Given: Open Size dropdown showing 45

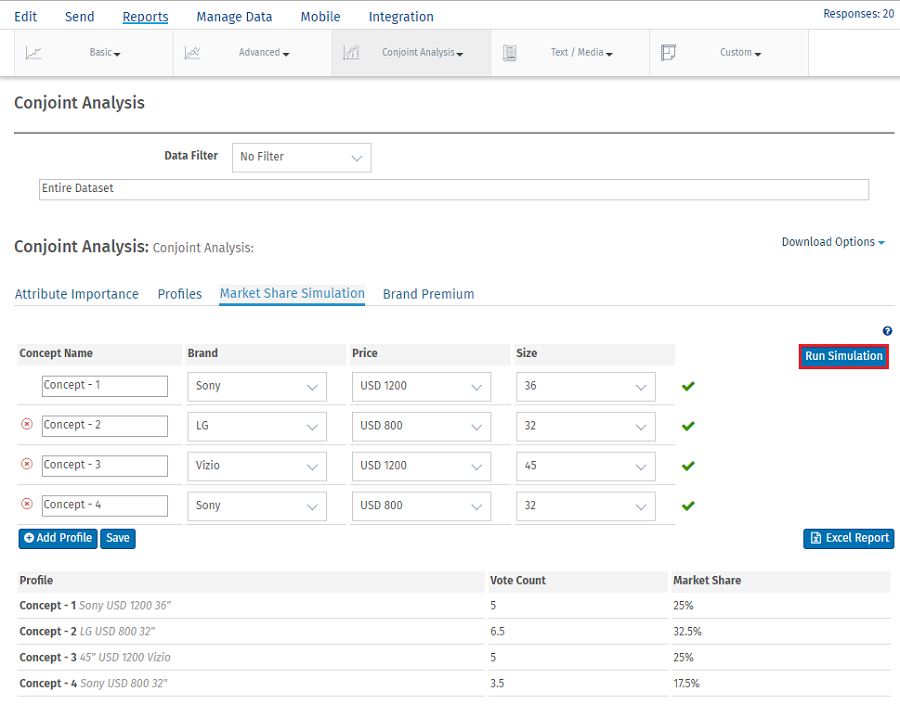Looking at the screenshot, I should (x=585, y=466).
